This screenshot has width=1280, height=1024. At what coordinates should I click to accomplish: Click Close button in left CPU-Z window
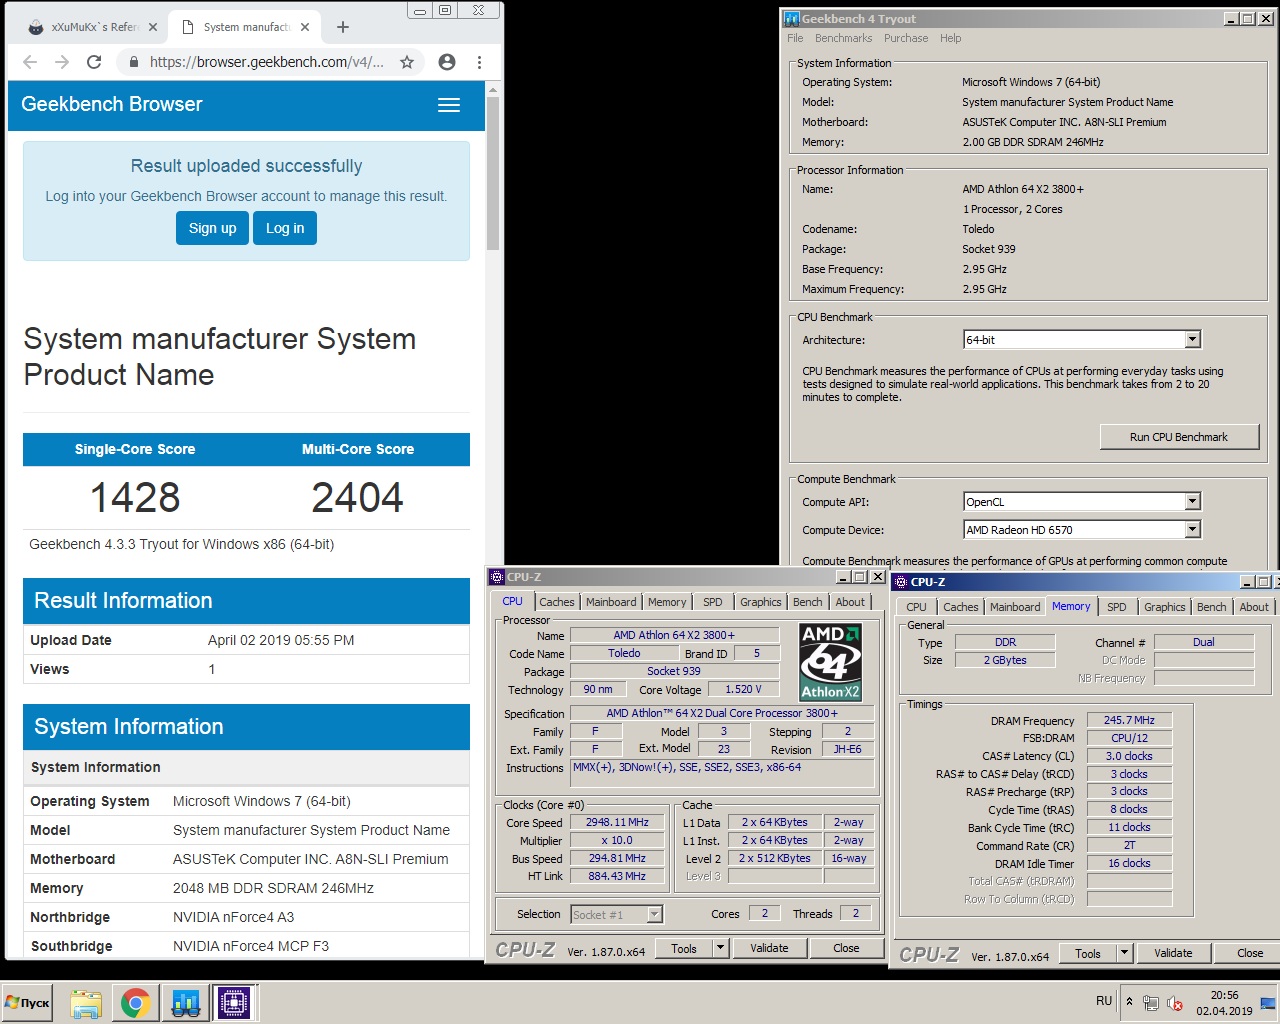tap(846, 948)
